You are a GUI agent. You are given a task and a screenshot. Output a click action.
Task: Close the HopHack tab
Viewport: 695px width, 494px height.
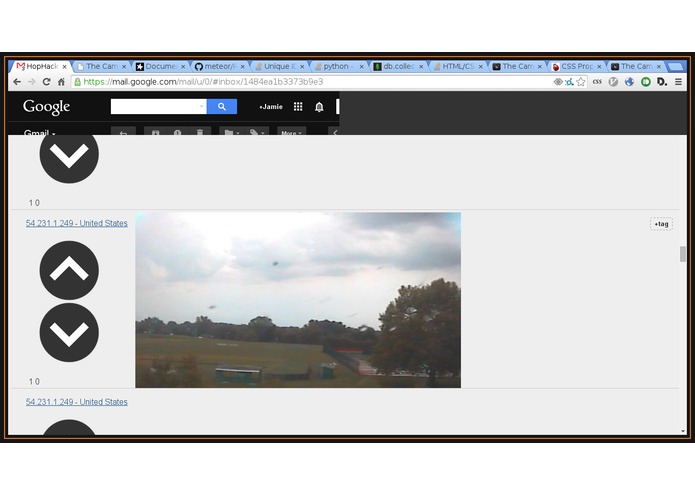click(64, 66)
